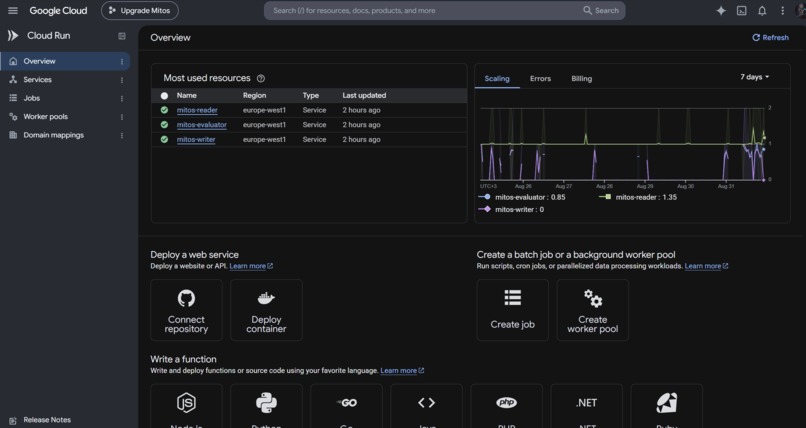Image resolution: width=806 pixels, height=428 pixels.
Task: Switch to the Errors tab
Action: [x=540, y=79]
